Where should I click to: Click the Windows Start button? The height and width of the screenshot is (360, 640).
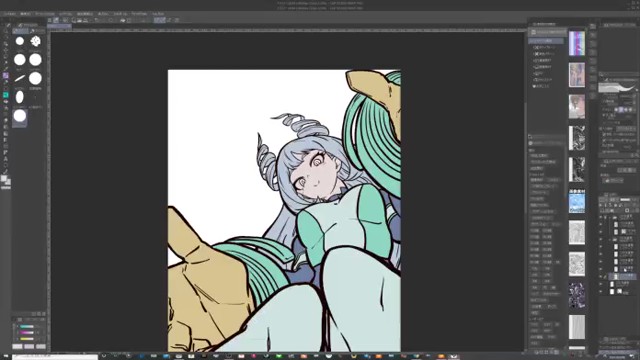click(6, 357)
